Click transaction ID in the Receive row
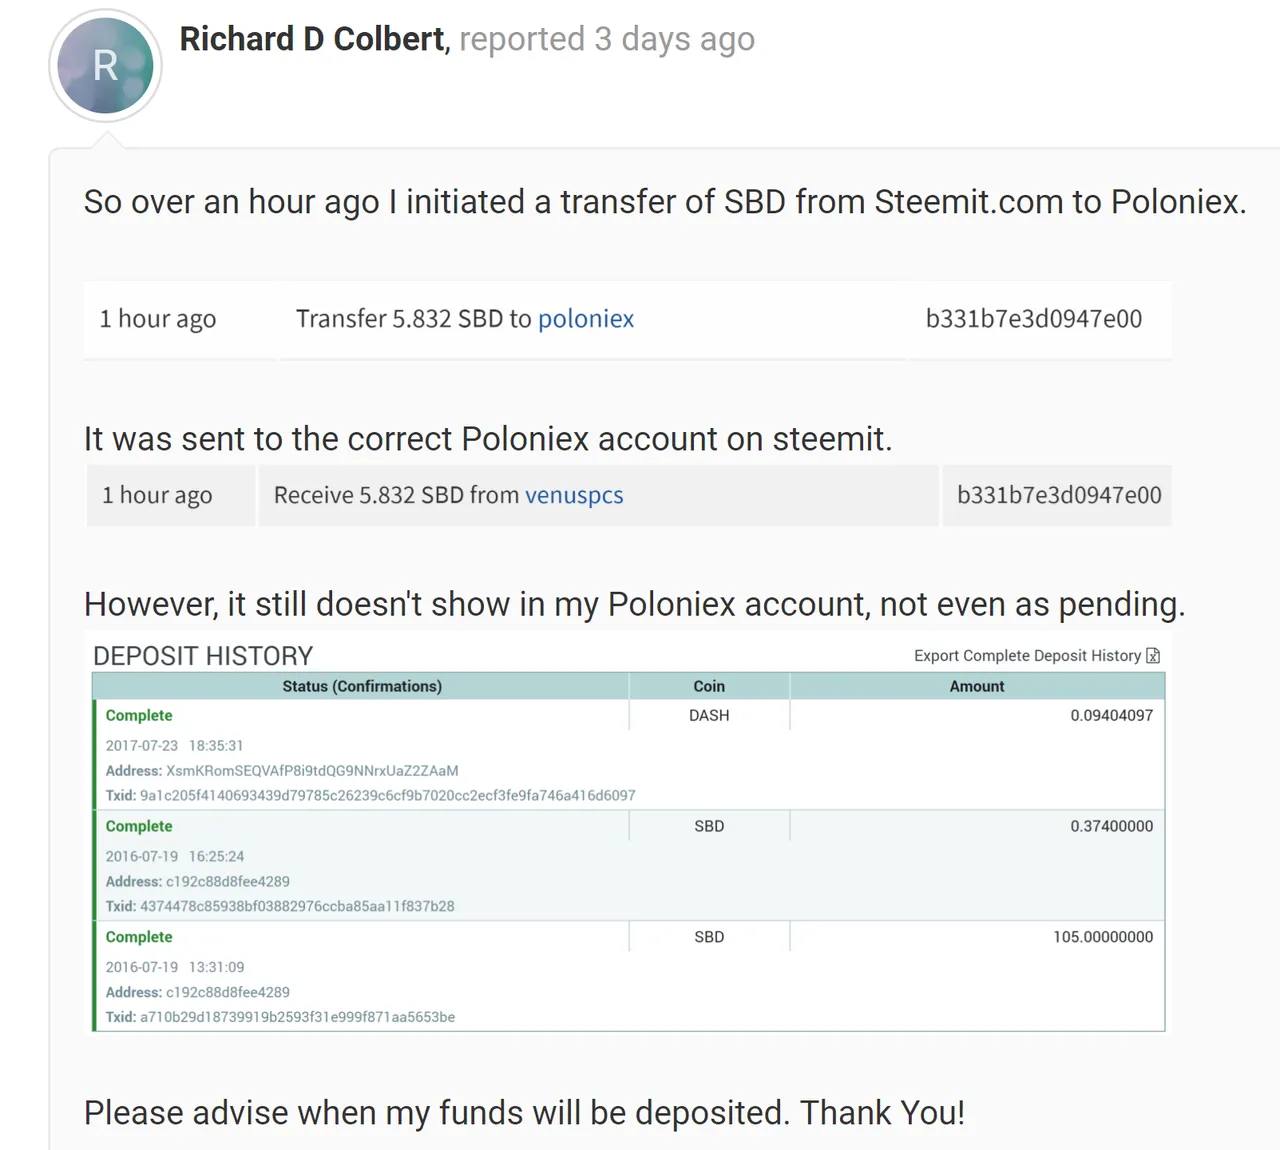The width and height of the screenshot is (1280, 1150). click(1059, 495)
